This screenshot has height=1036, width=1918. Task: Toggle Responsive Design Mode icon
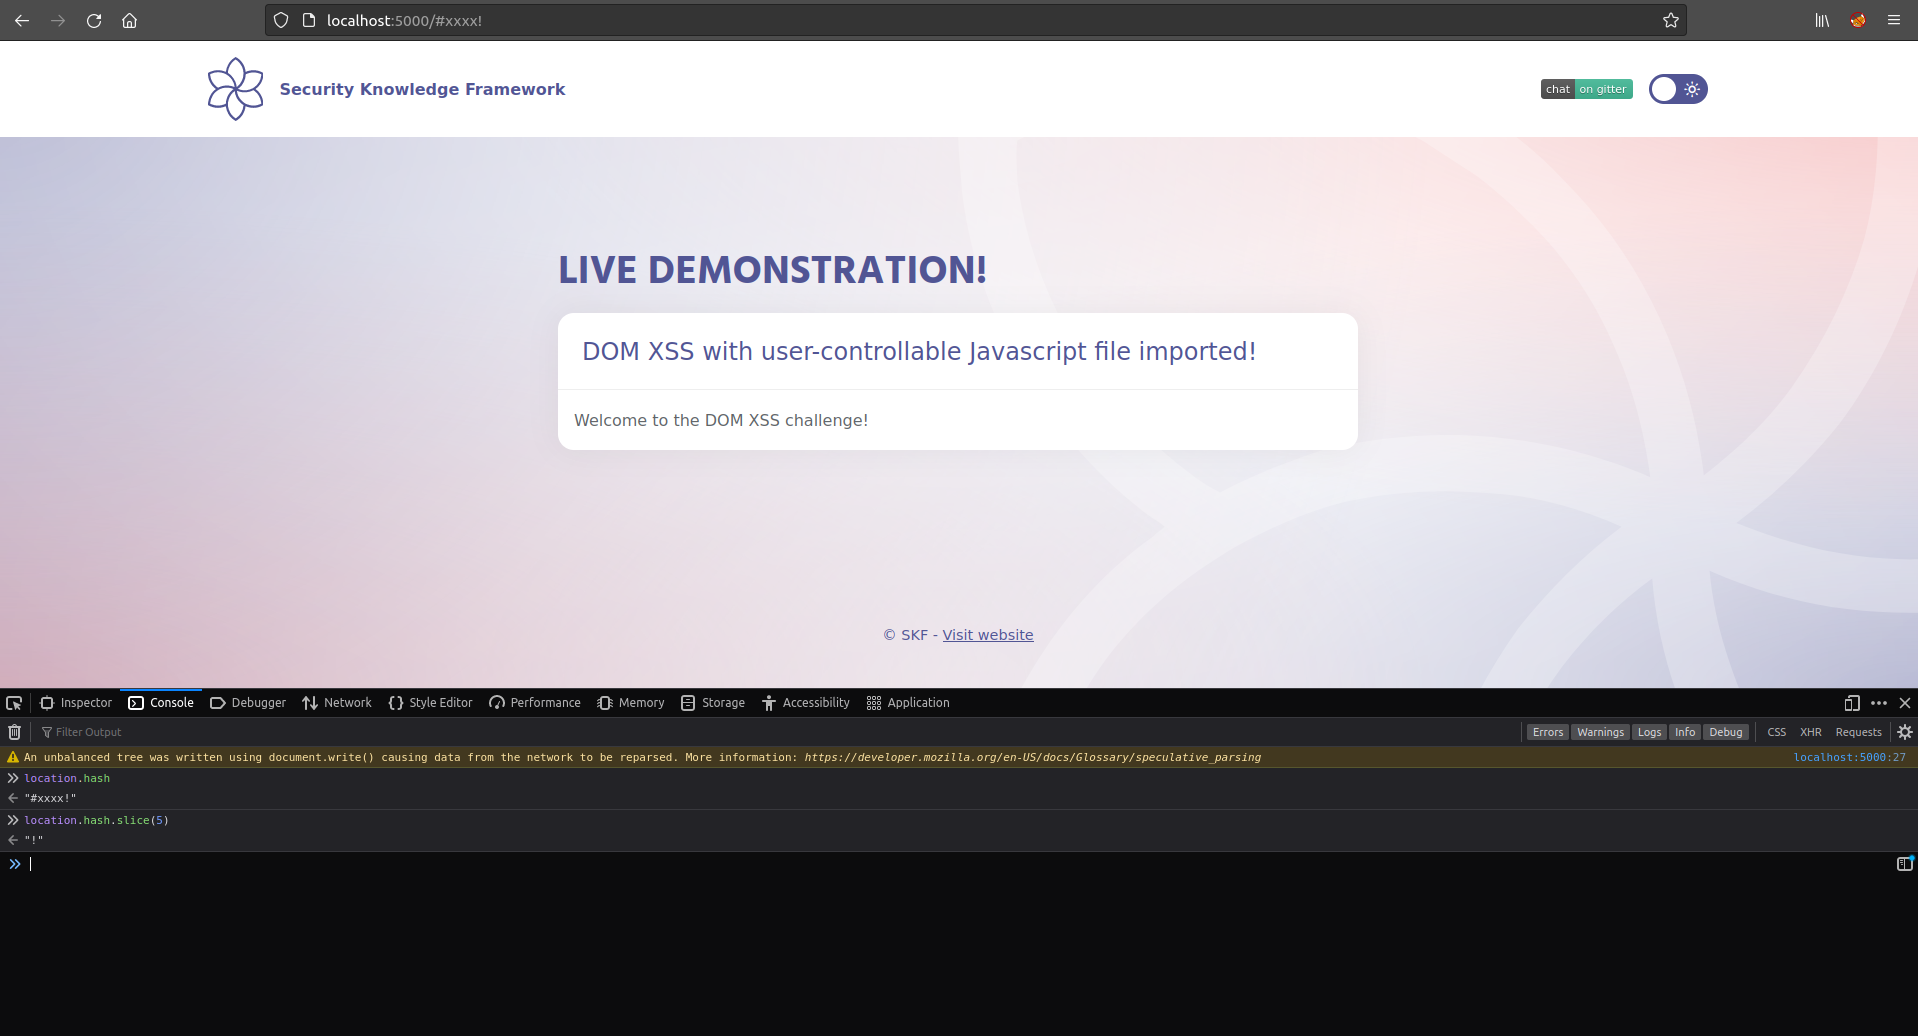1852,703
